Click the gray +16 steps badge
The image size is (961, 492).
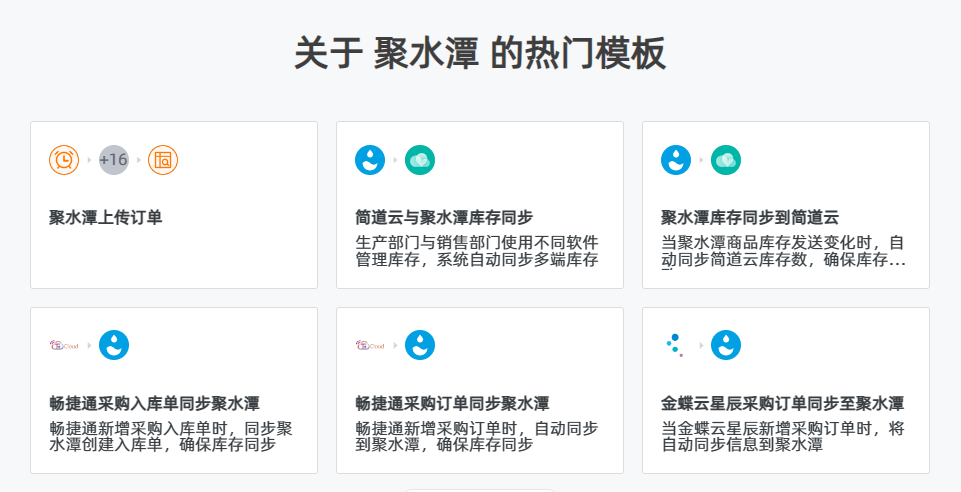114,160
